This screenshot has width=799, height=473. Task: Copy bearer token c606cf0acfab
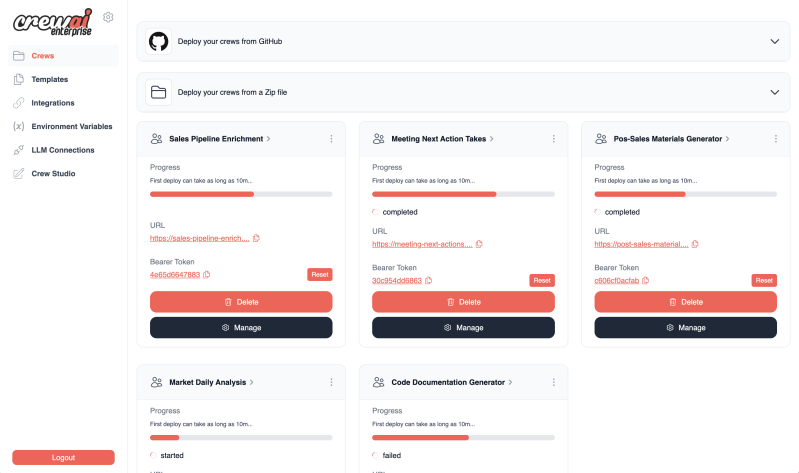[x=646, y=280]
